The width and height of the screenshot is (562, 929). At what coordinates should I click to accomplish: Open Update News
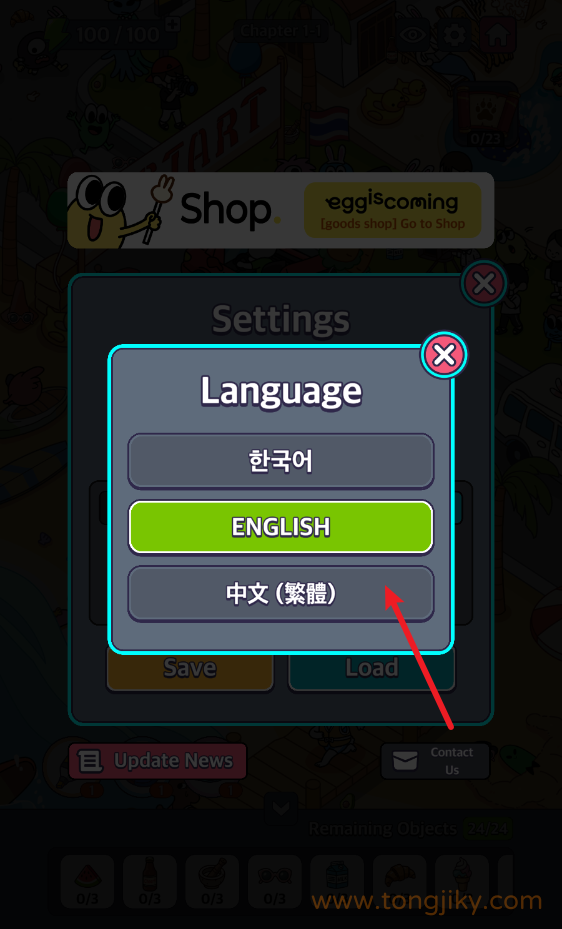(x=158, y=761)
